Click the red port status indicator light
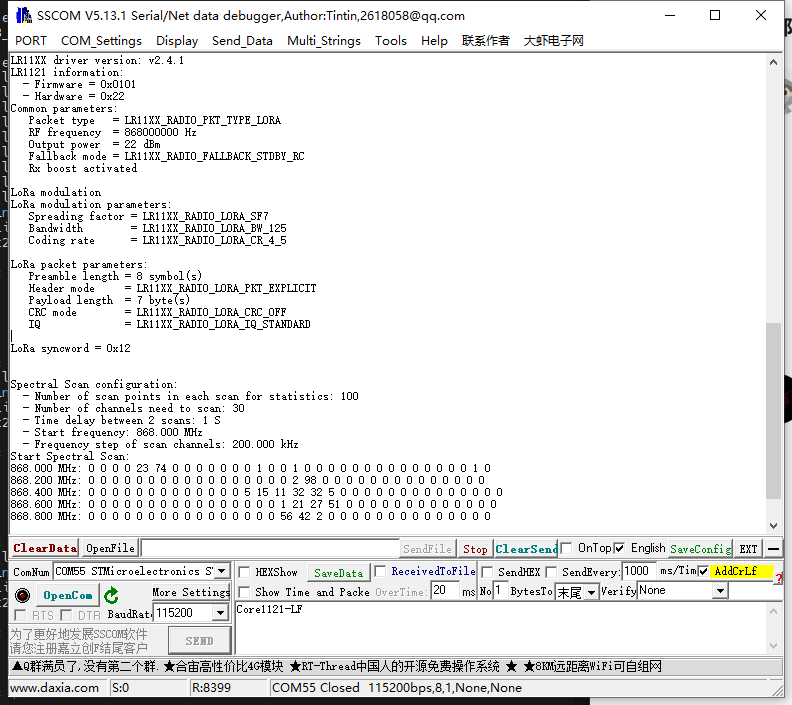This screenshot has height=705, width=792. (22, 595)
